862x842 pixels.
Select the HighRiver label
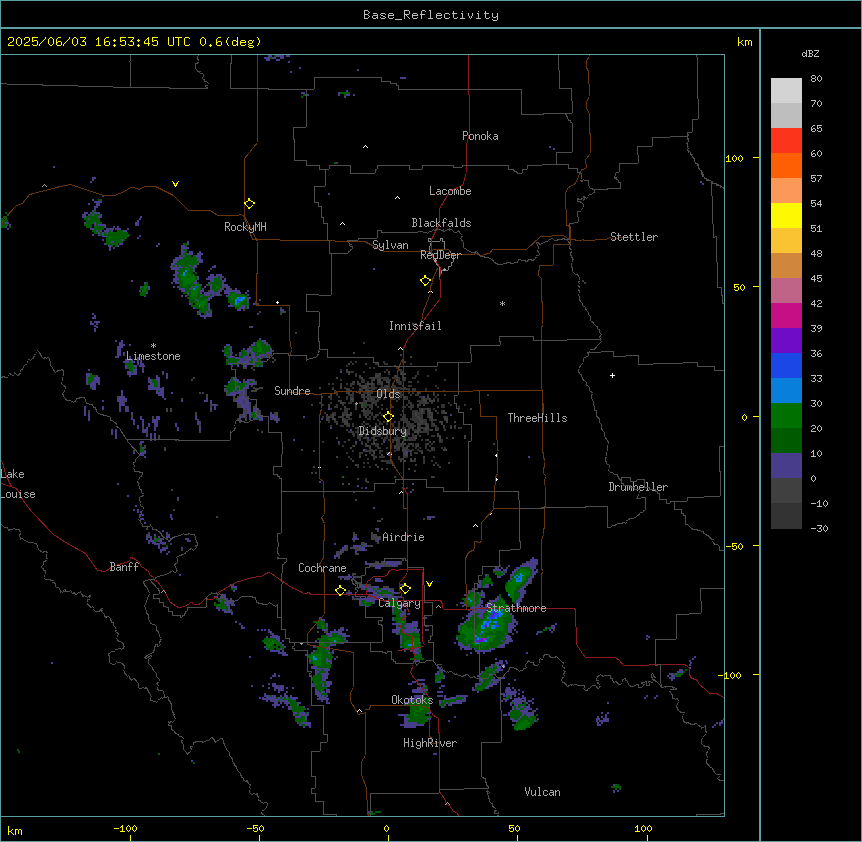pyautogui.click(x=430, y=743)
